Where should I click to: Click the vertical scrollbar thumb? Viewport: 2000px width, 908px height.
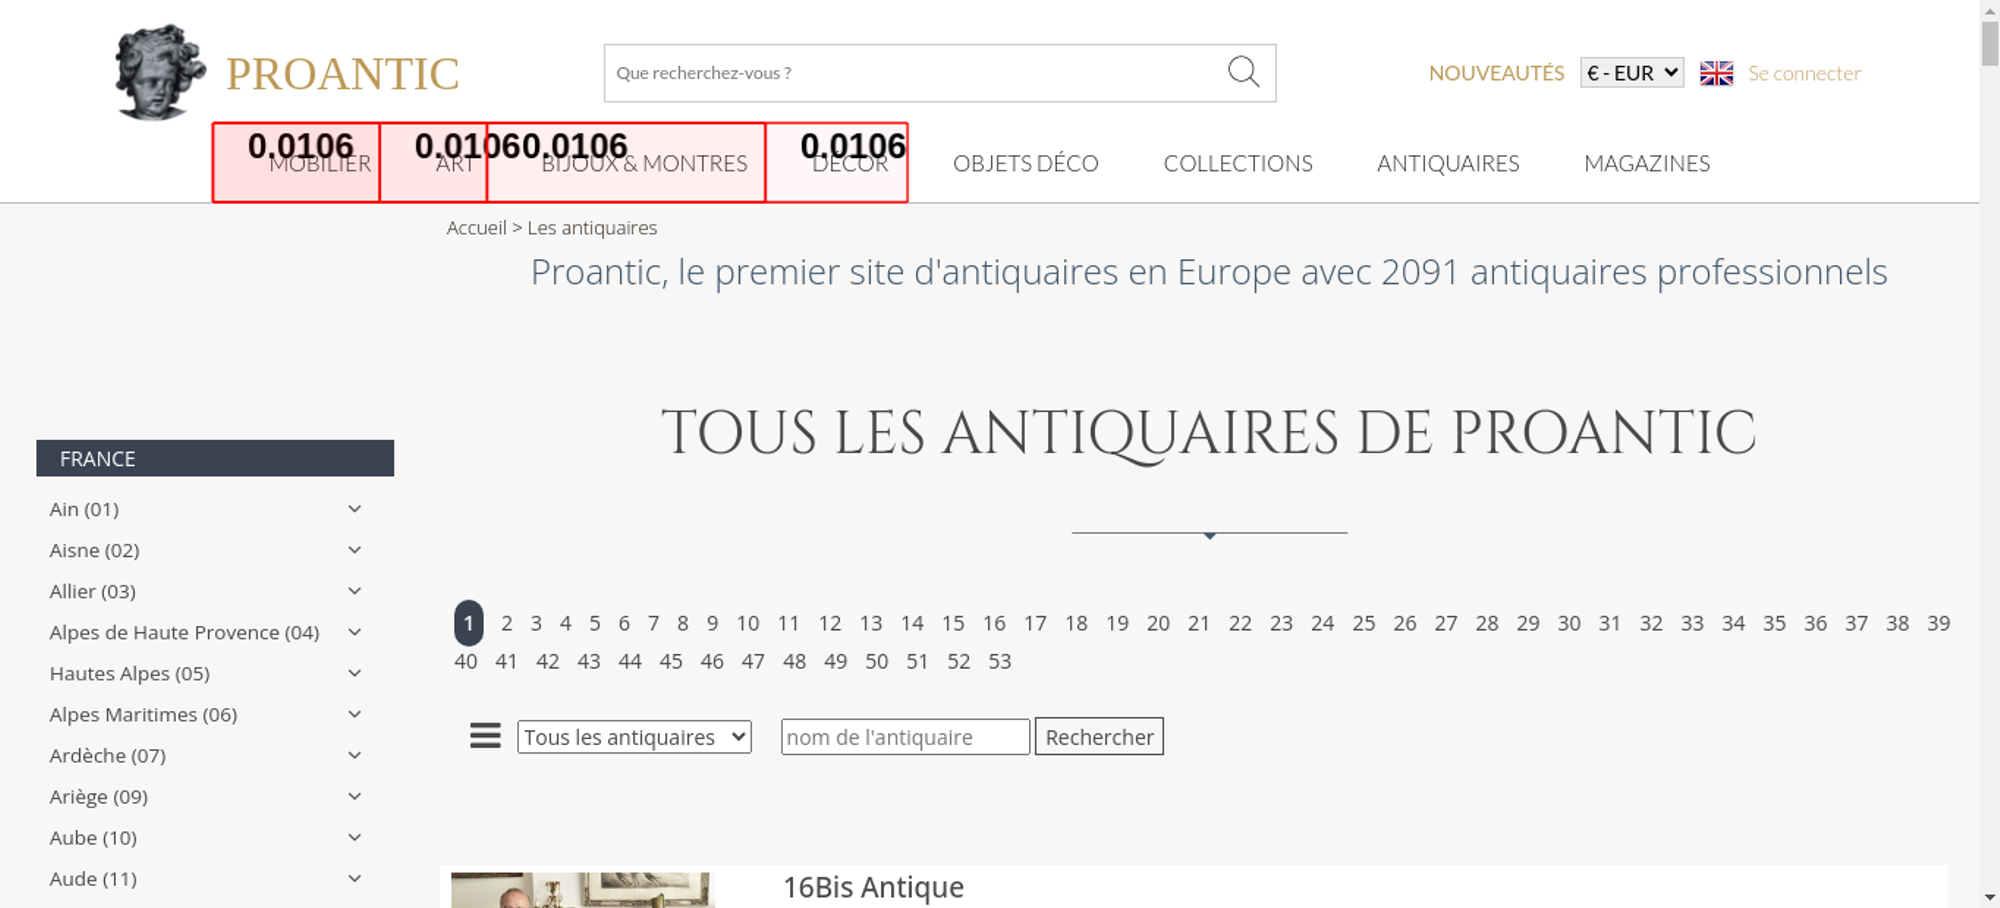tap(1989, 42)
